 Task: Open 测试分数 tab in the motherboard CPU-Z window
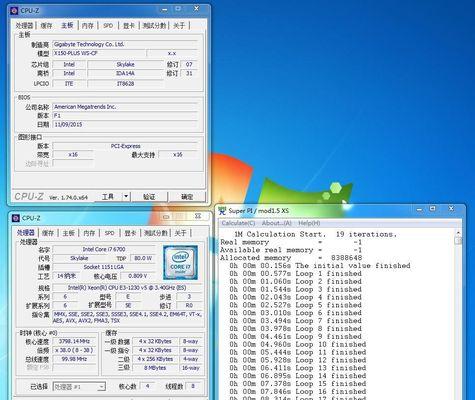[154, 25]
